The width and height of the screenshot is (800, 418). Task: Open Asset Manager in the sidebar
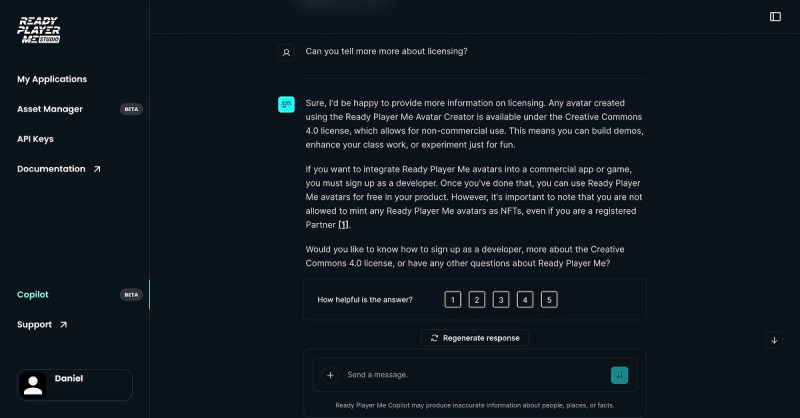click(x=50, y=109)
